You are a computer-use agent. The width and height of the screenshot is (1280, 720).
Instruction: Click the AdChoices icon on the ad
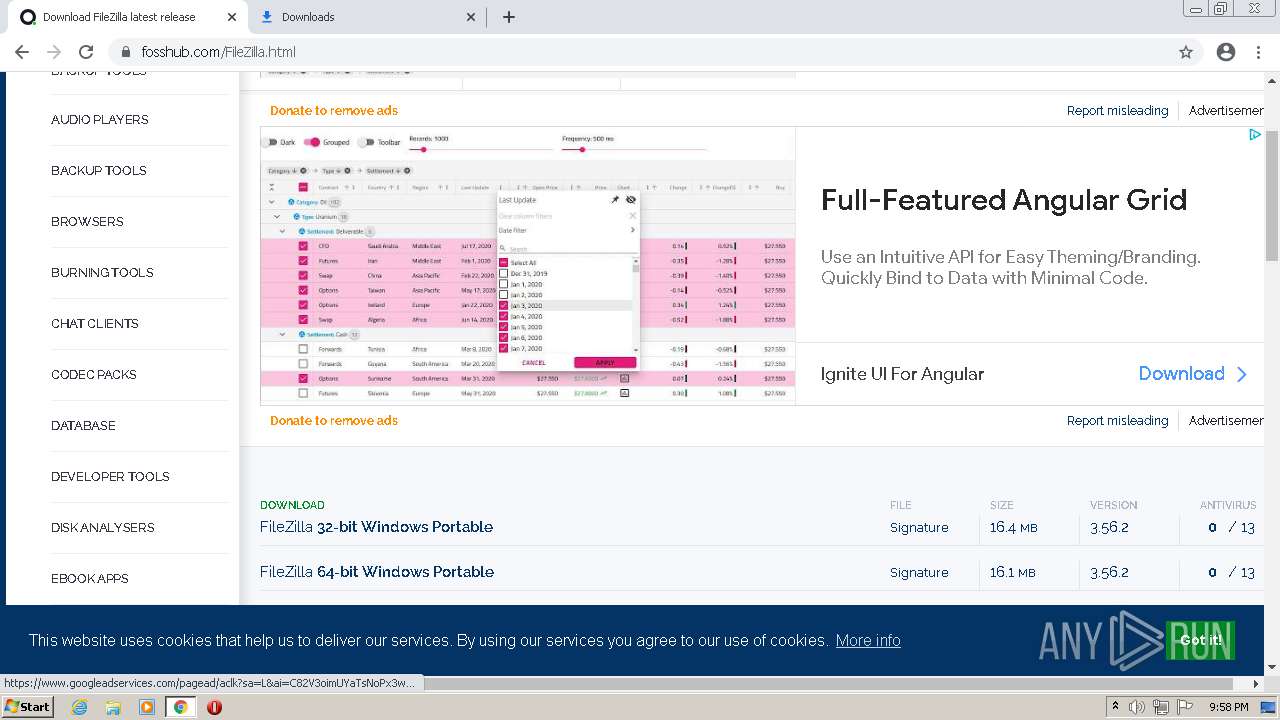(1254, 134)
